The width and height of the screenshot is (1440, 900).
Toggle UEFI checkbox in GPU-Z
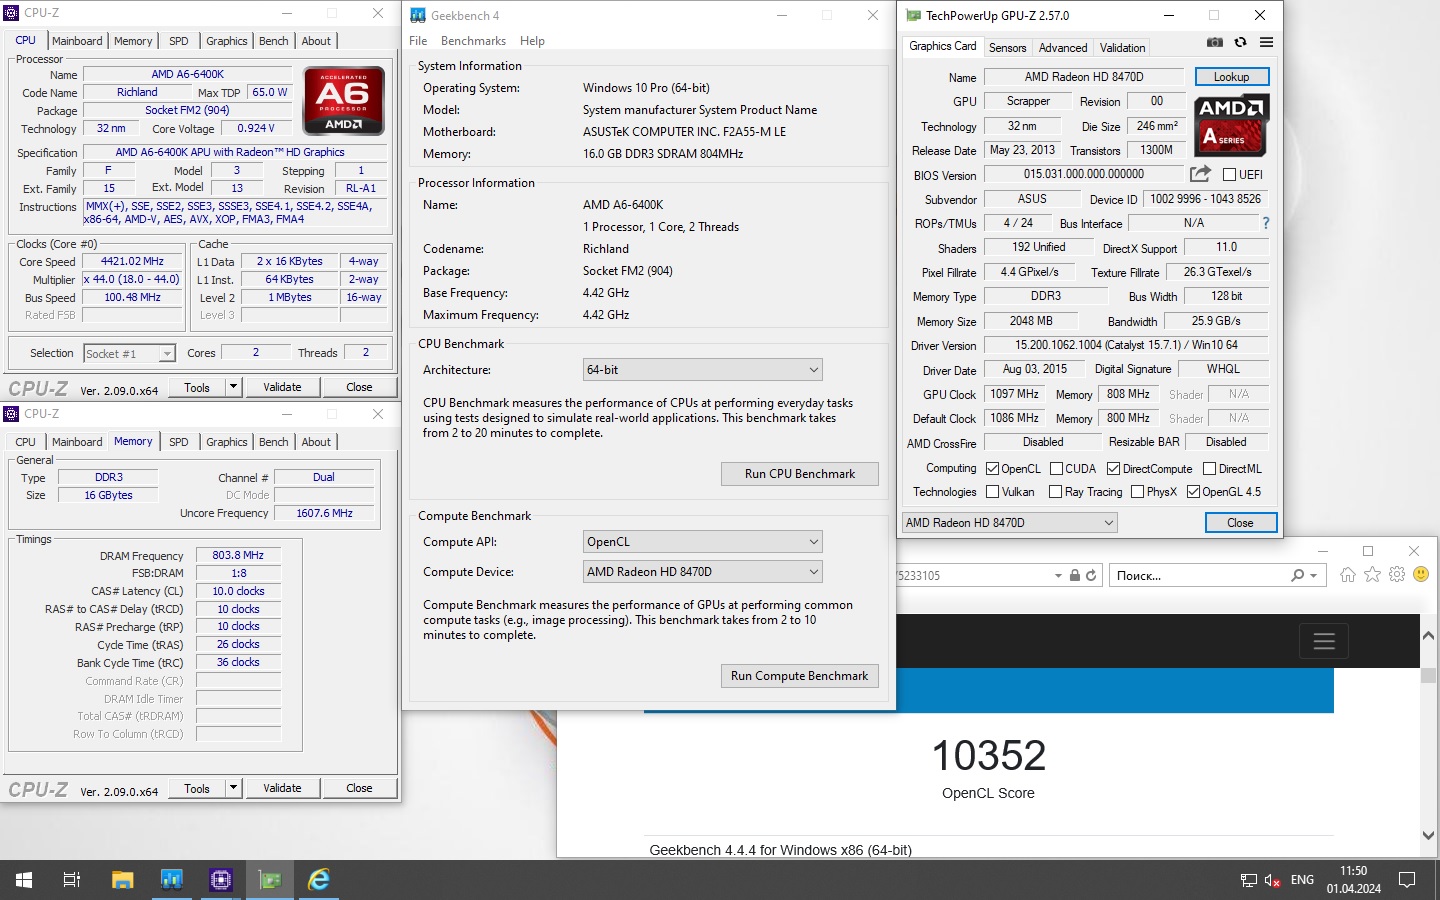coord(1229,174)
